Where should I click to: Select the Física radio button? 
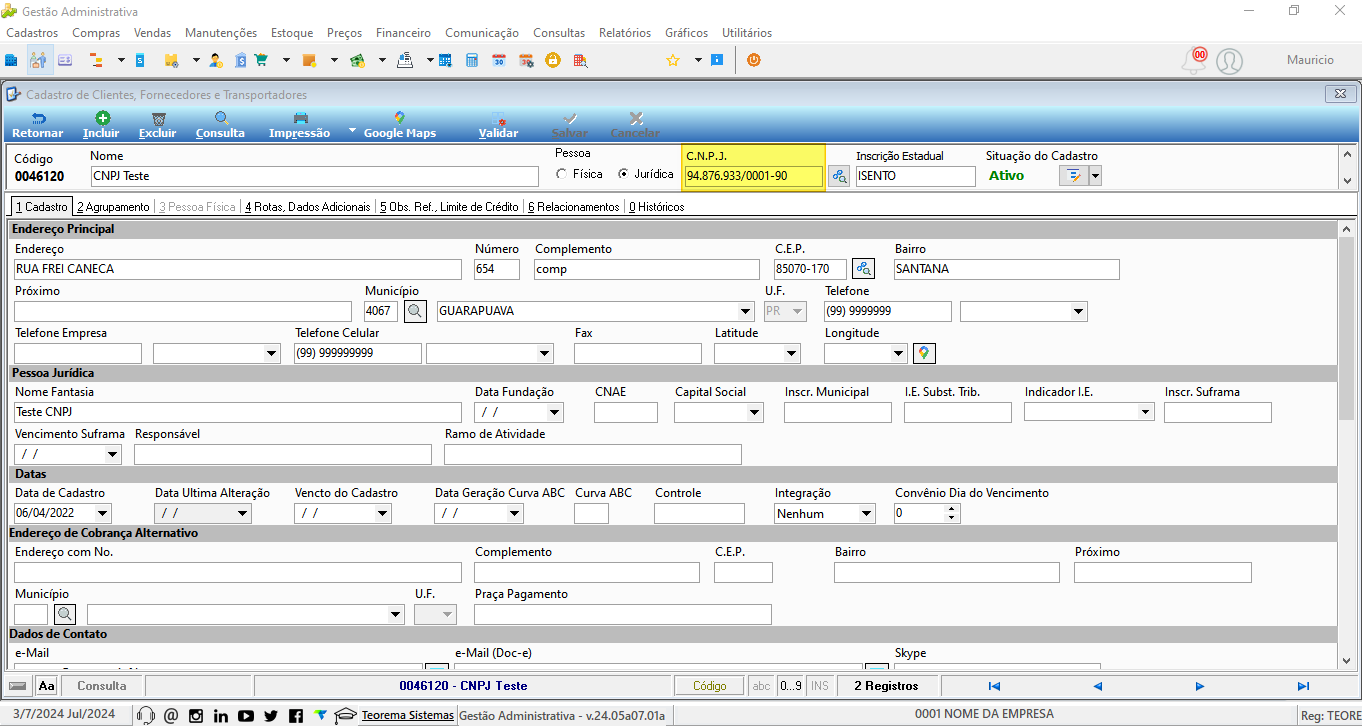[x=561, y=174]
